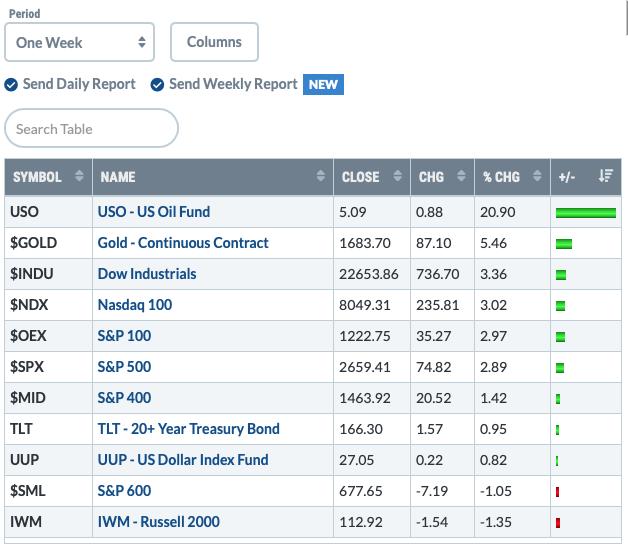Screen dimensions: 628x549
Task: Click the green change bar for $GOLD
Action: tap(564, 243)
